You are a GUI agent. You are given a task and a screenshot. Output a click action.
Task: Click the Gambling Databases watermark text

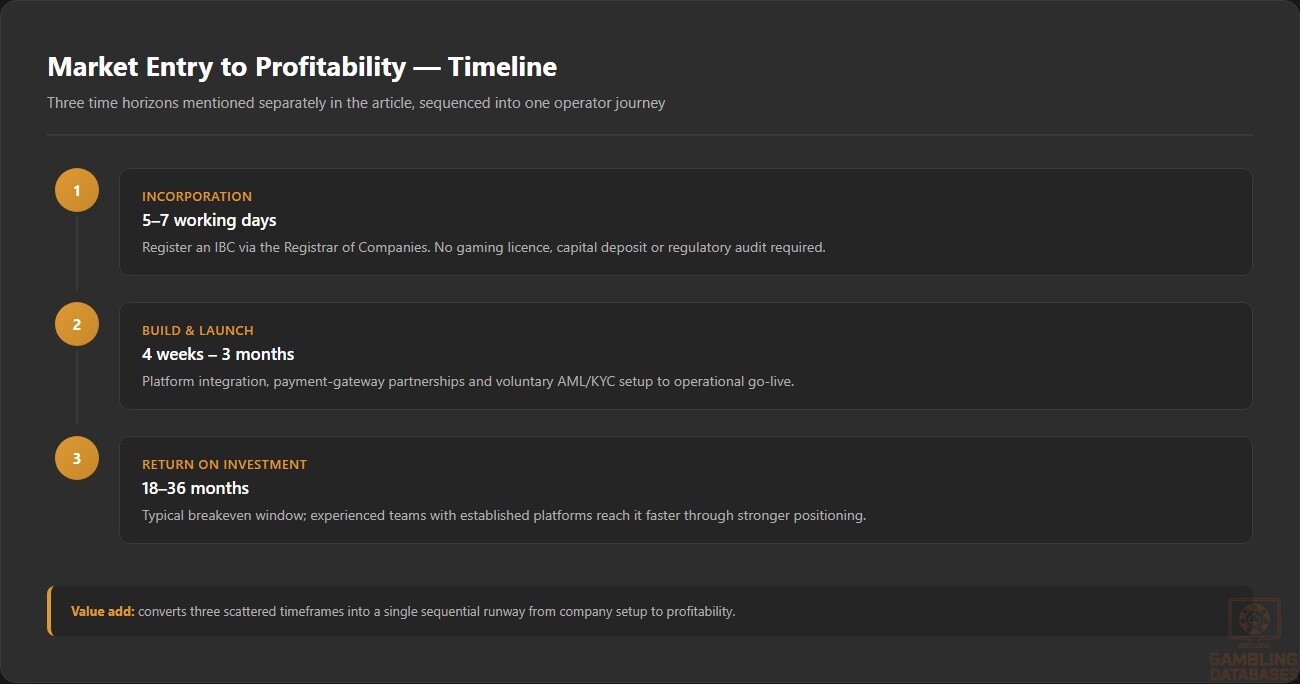pos(1254,667)
